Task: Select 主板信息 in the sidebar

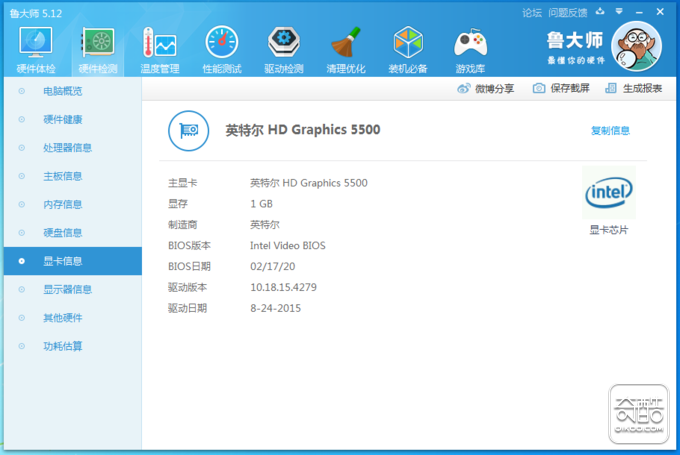Action: click(x=73, y=176)
